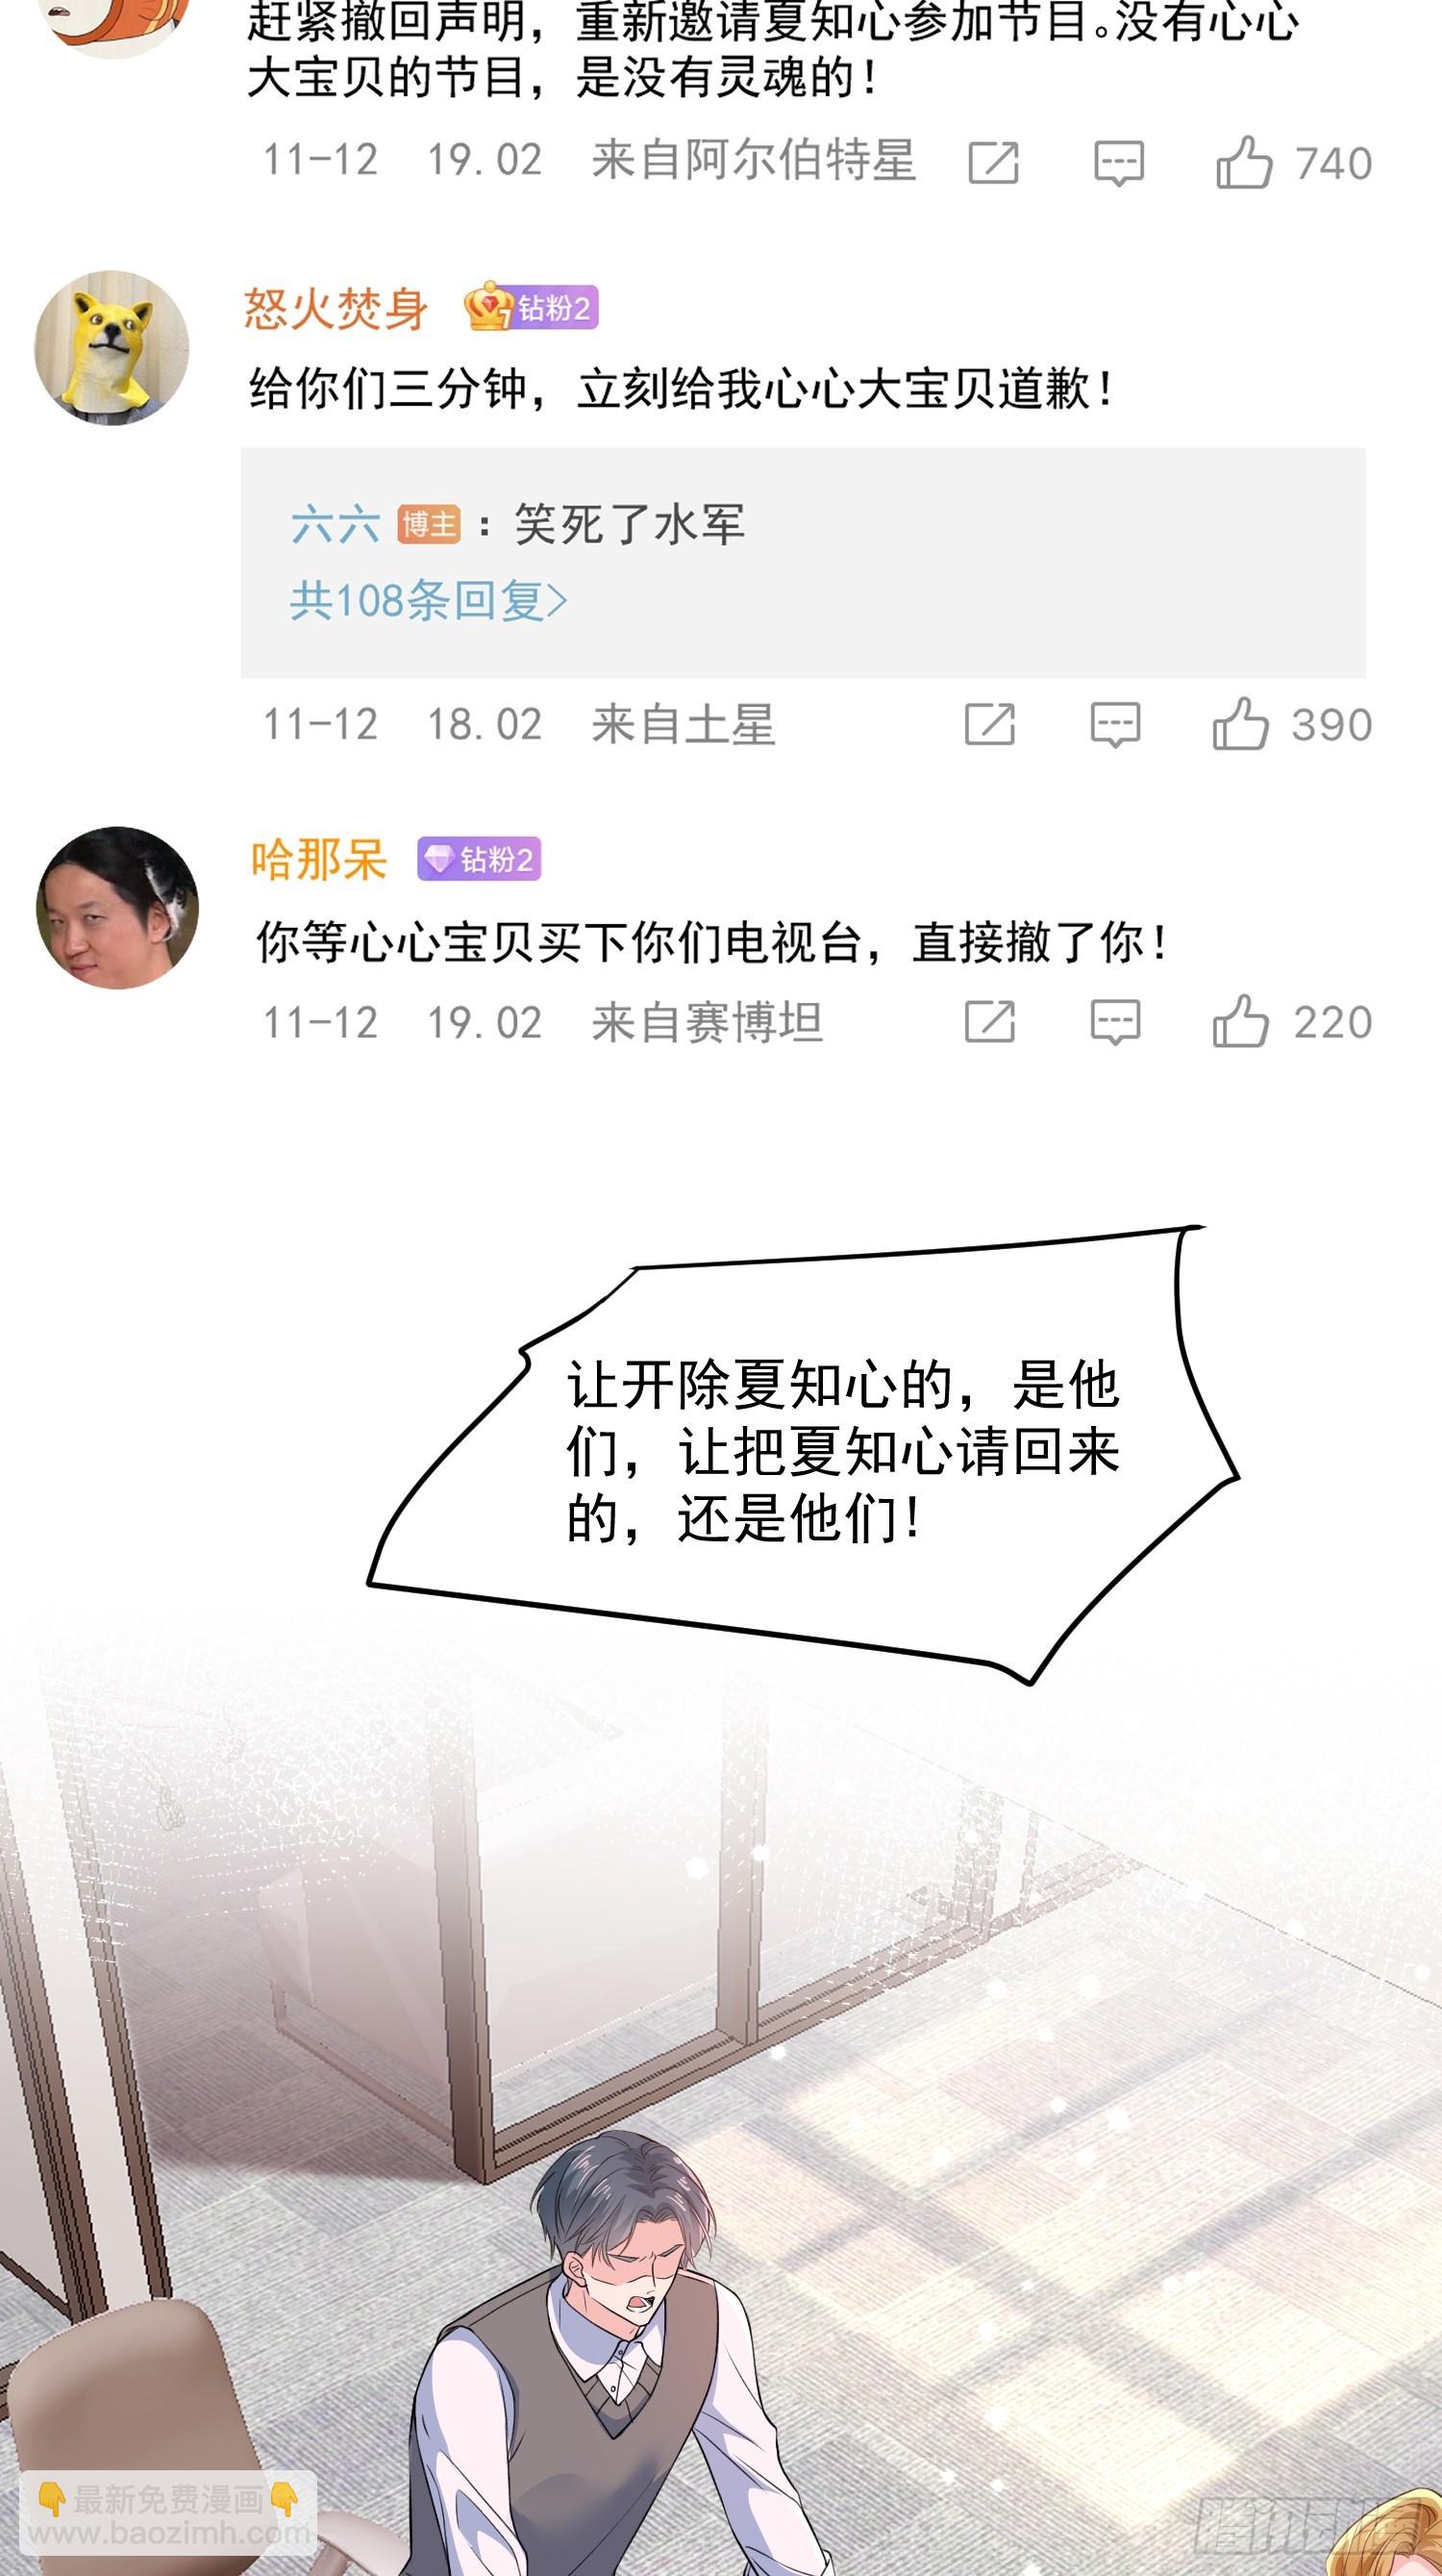The height and width of the screenshot is (2576, 1442).
Task: View the yellow dog avatar of 怒火焚身
Action: pos(112,347)
